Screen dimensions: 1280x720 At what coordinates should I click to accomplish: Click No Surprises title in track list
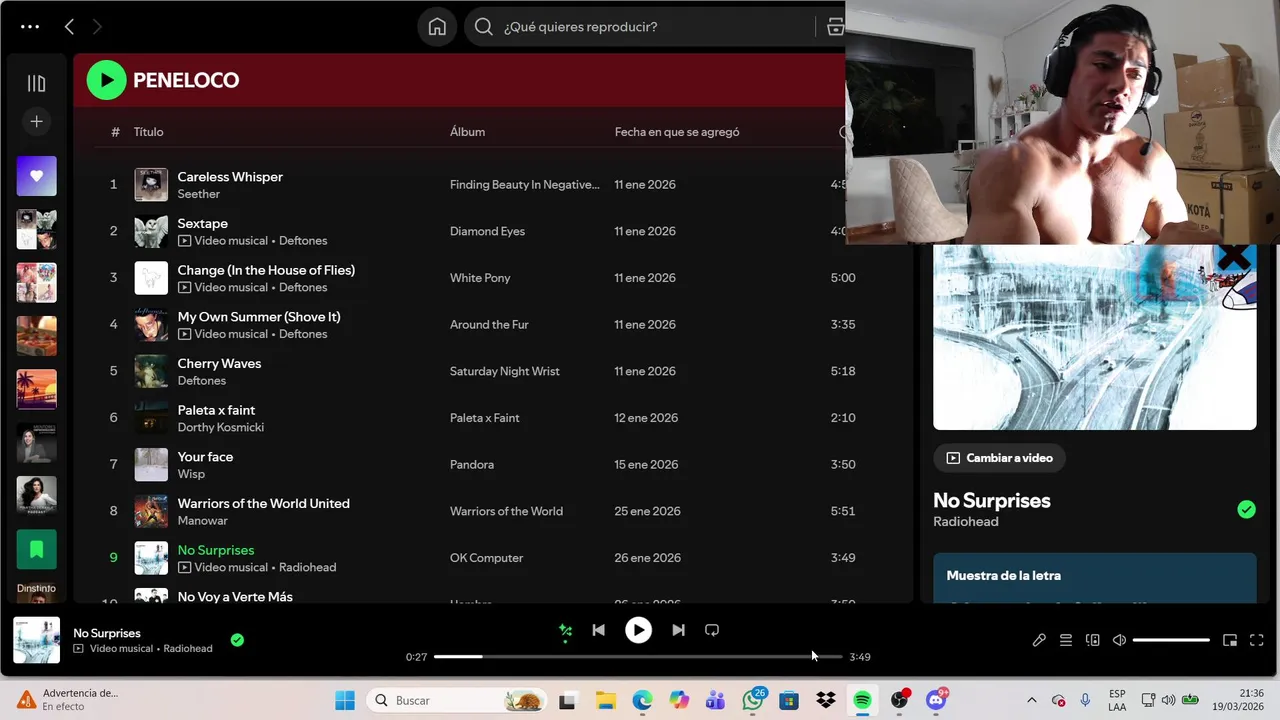click(x=215, y=550)
